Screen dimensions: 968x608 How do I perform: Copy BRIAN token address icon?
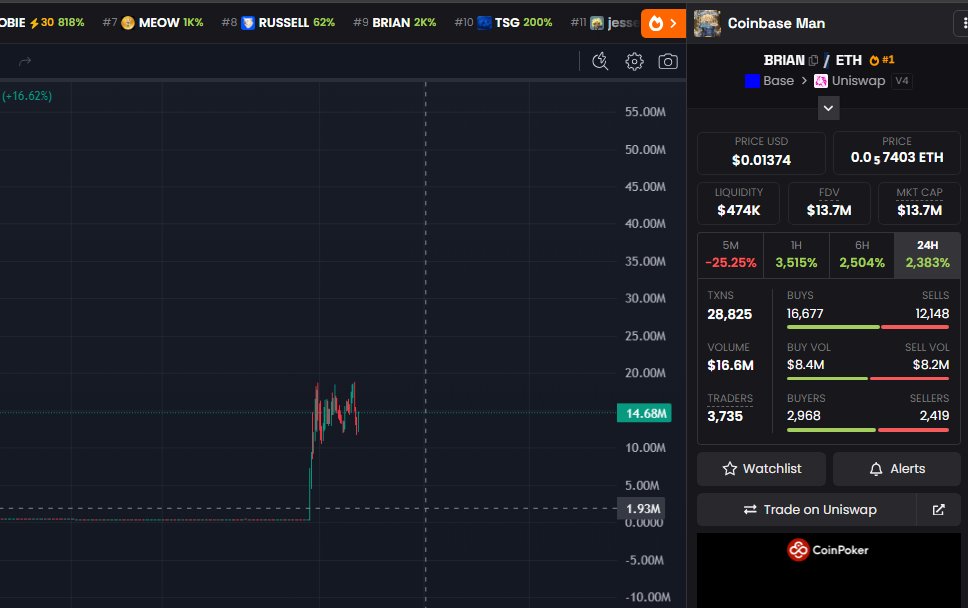(x=813, y=60)
